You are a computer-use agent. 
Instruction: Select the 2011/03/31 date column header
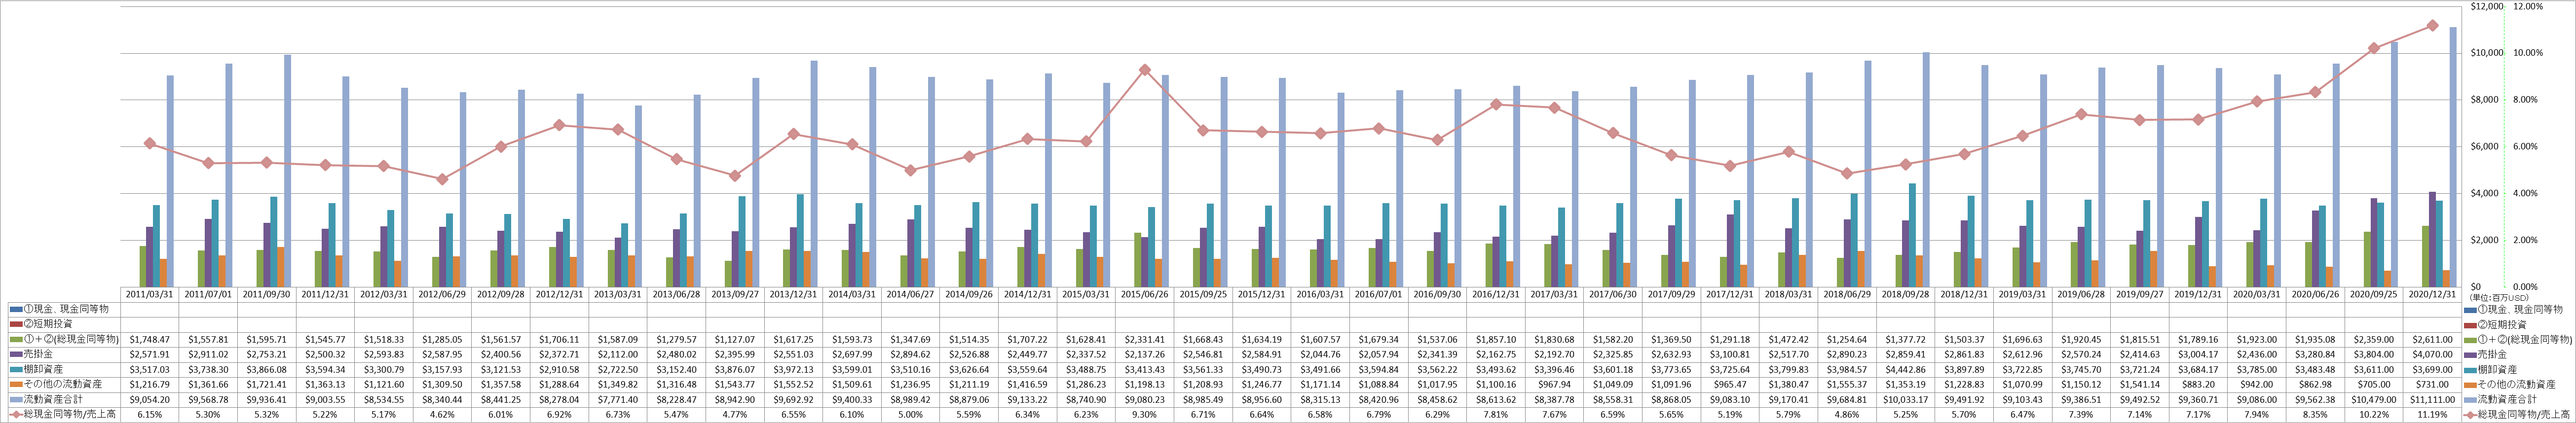tap(149, 294)
